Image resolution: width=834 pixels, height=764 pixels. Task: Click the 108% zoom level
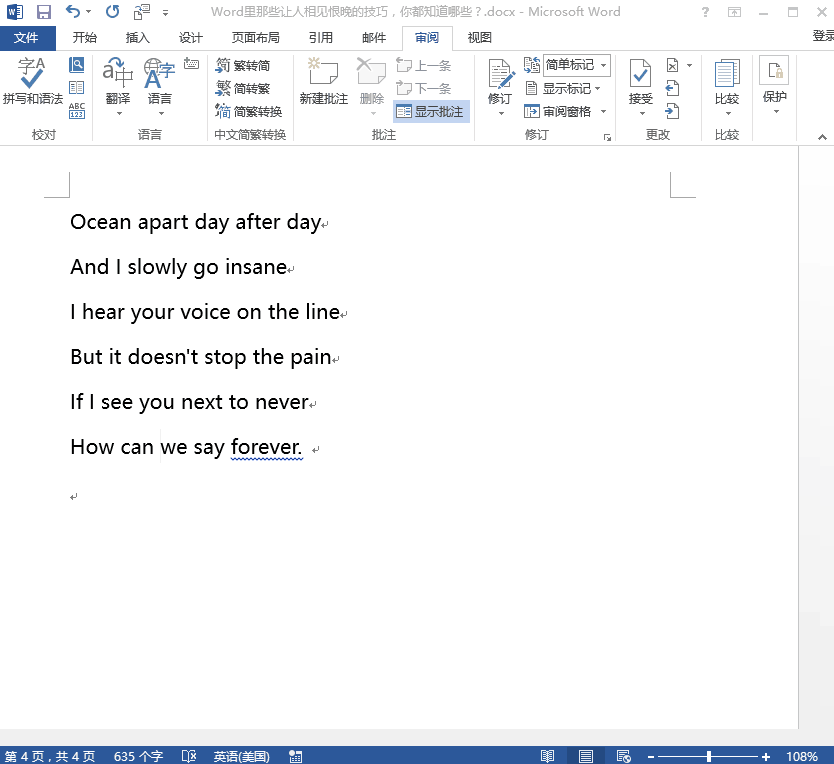pos(802,756)
